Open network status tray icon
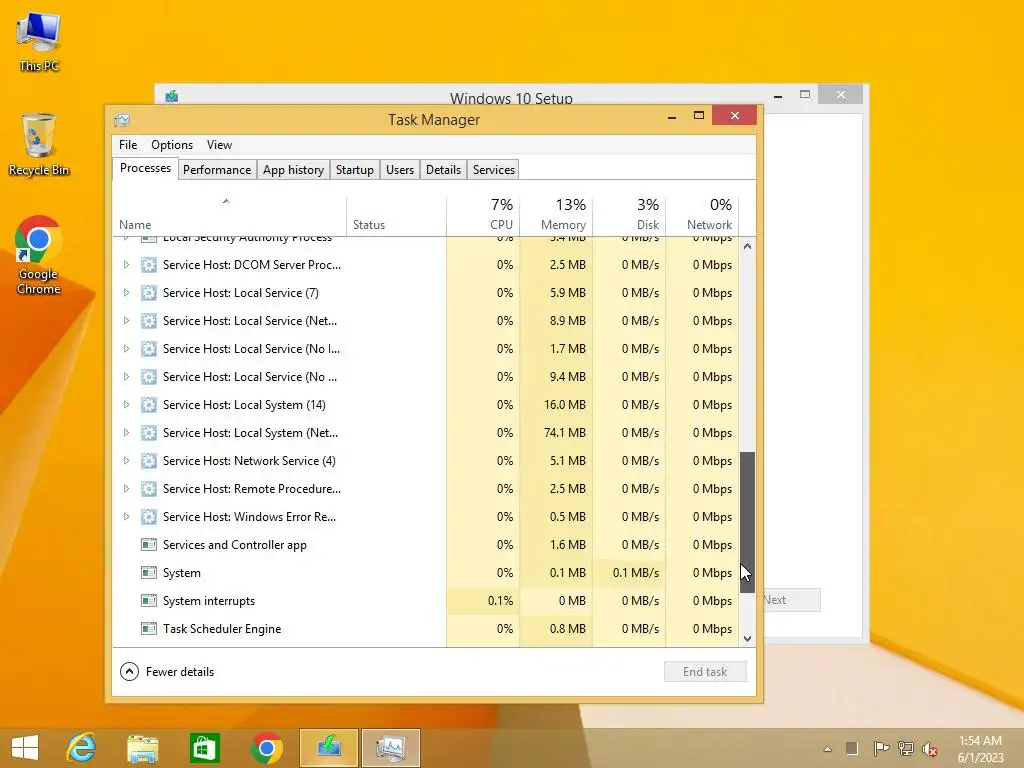This screenshot has width=1024, height=768. (x=906, y=749)
